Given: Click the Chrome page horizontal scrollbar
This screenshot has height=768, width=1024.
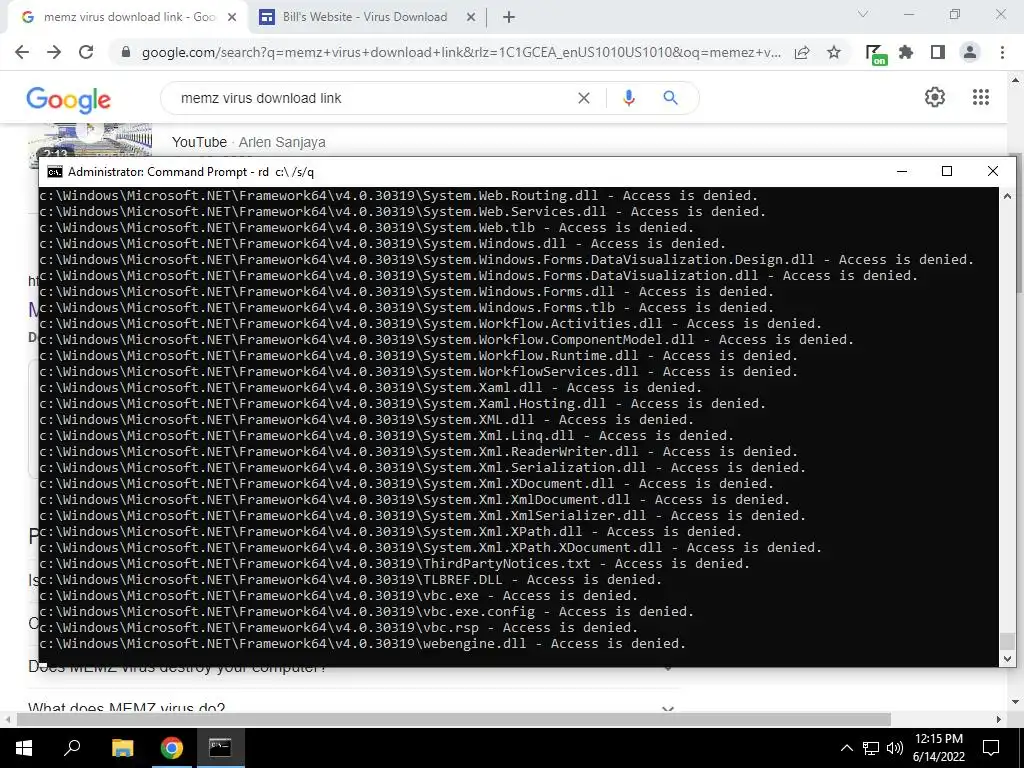Looking at the screenshot, I should 454,719.
